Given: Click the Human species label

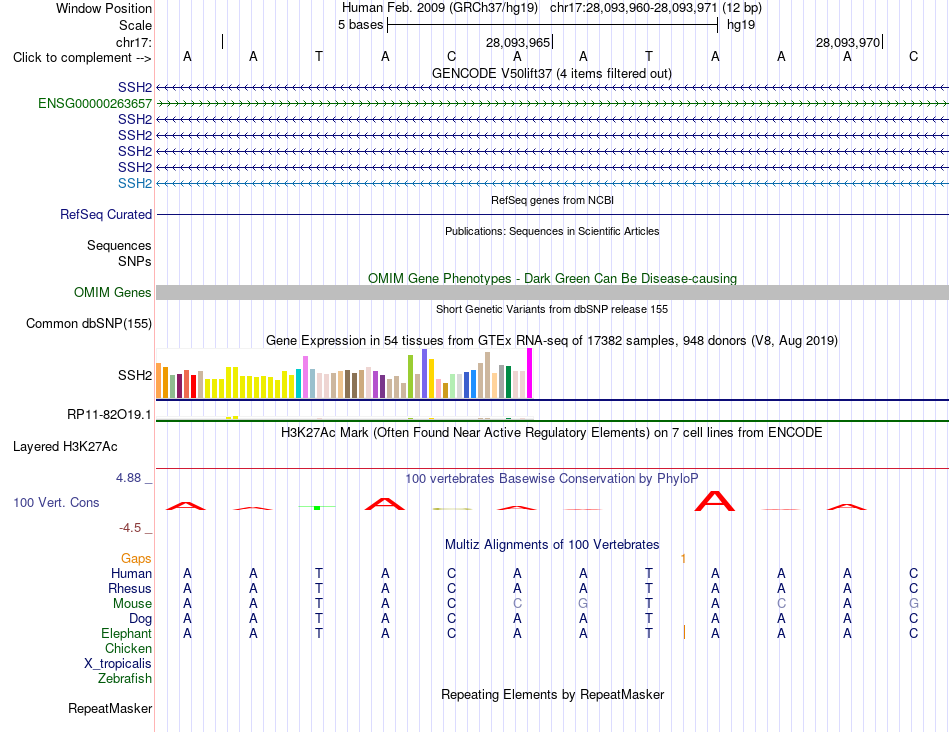Looking at the screenshot, I should coord(131,573).
